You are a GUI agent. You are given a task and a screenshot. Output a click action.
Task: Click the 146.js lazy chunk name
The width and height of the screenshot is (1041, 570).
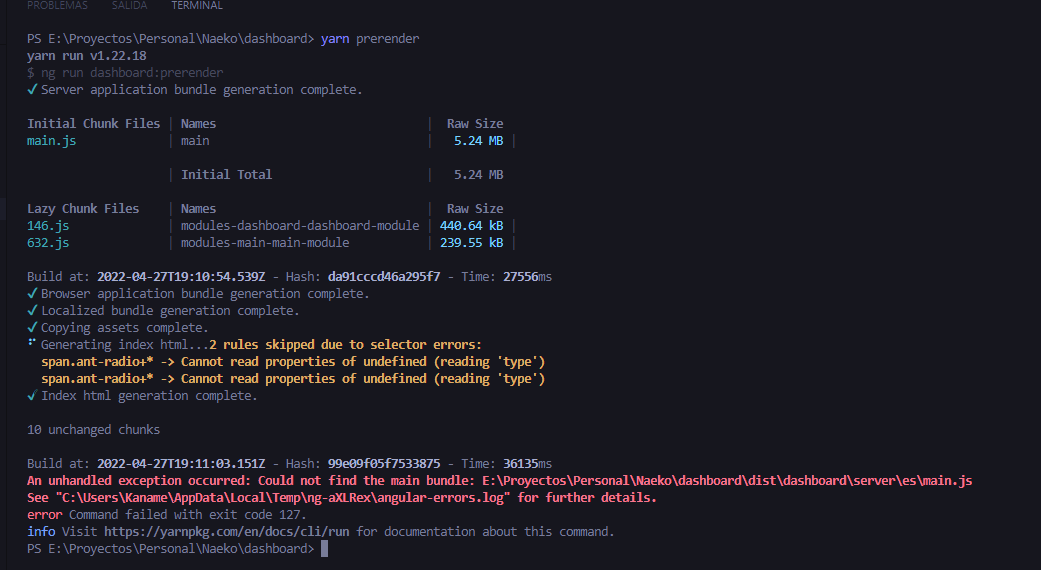(48, 226)
